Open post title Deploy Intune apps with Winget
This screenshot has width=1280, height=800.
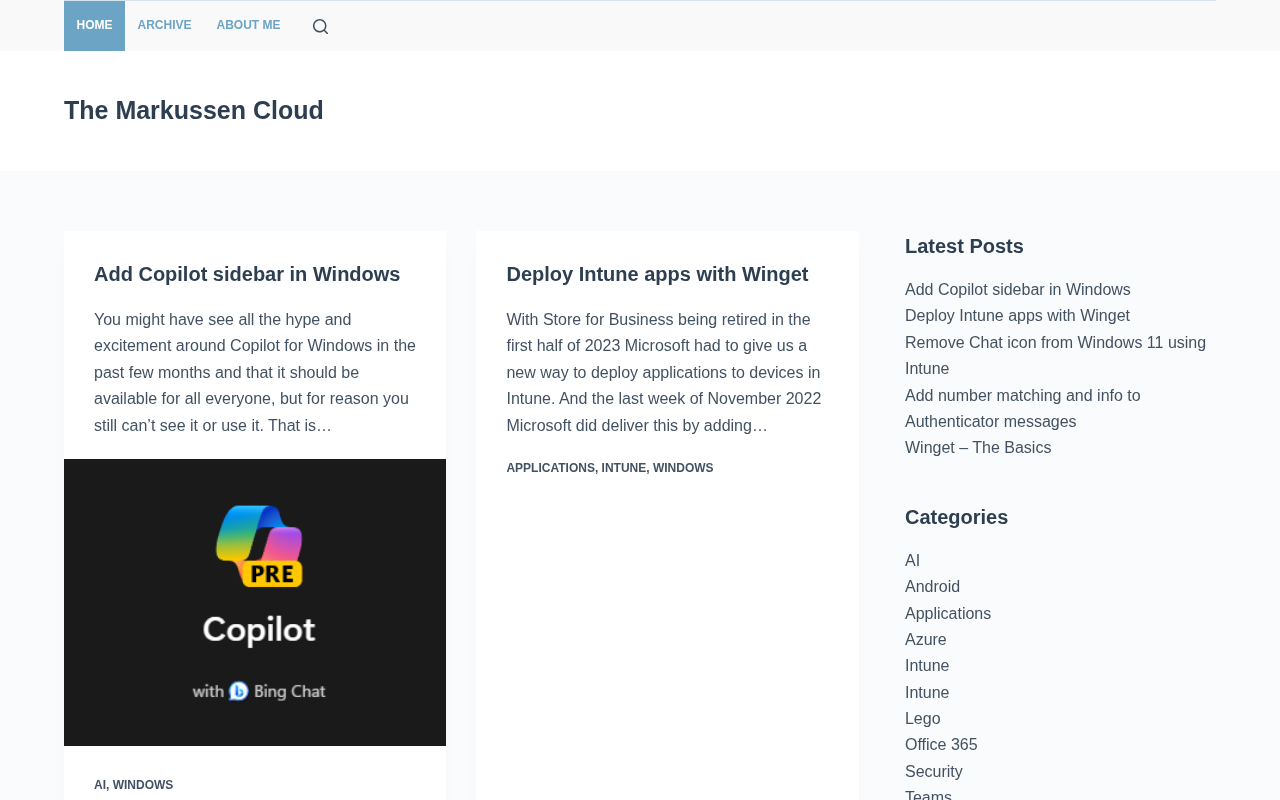(x=657, y=274)
